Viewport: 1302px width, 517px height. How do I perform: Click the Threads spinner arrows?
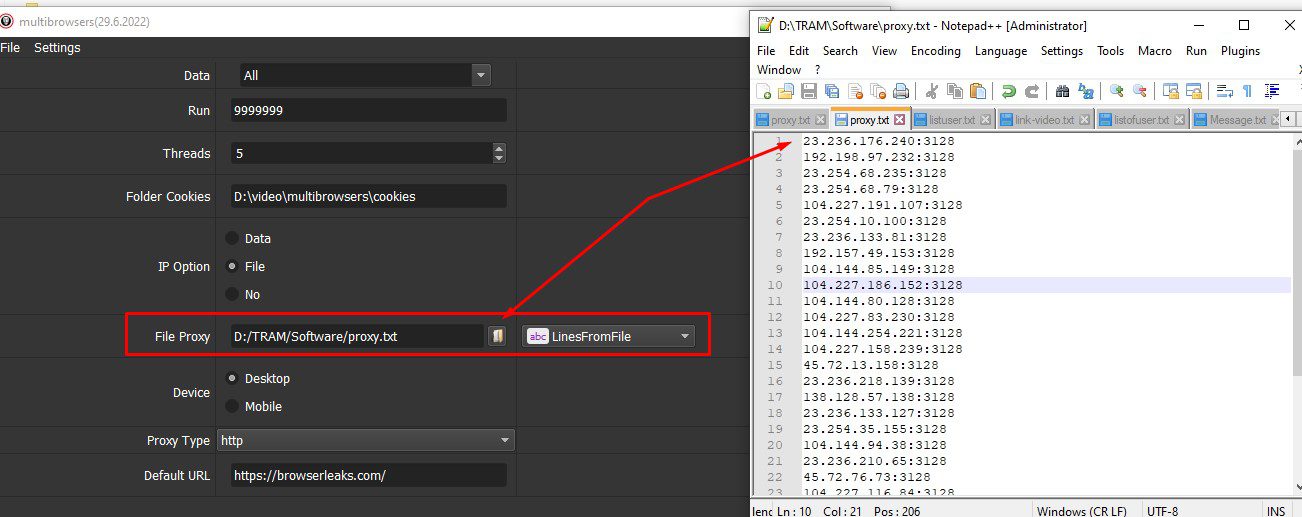[499, 153]
